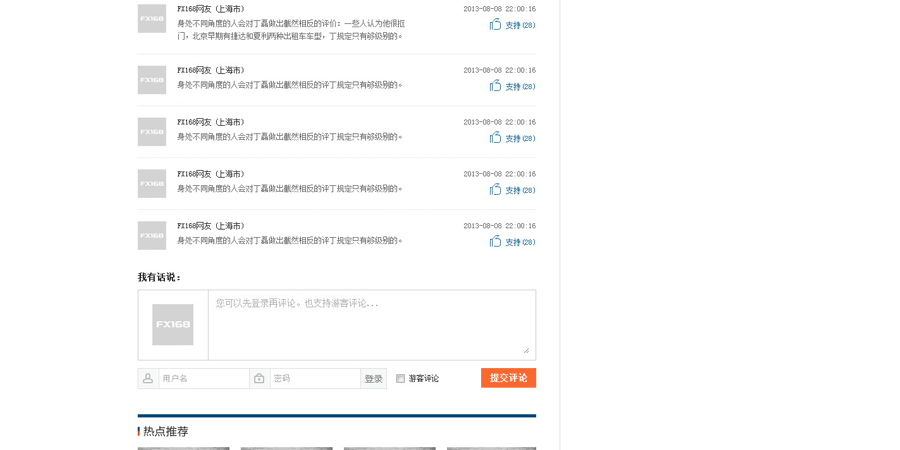
Task: Focus the 密码 input field
Action: [x=314, y=379]
